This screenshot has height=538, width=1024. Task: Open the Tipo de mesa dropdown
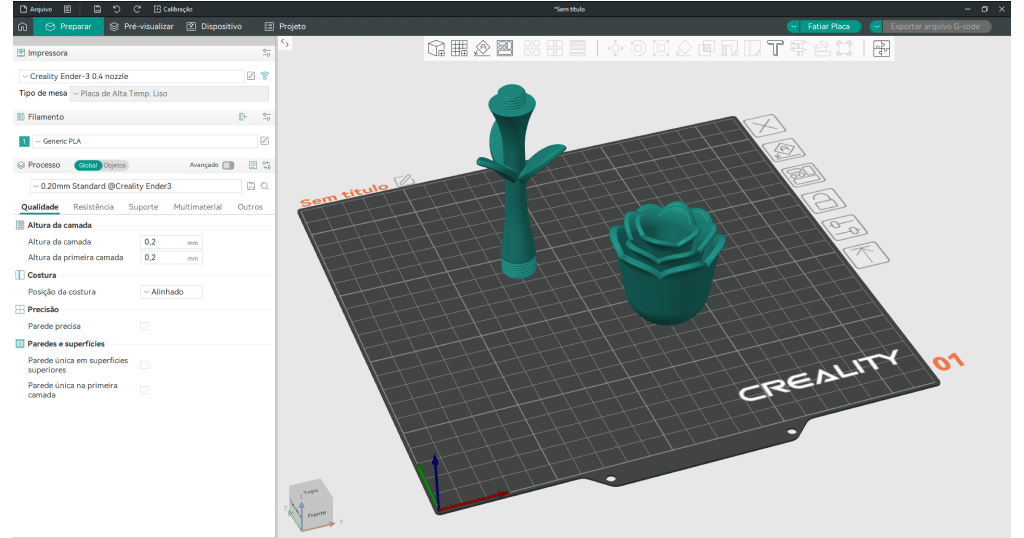[169, 93]
